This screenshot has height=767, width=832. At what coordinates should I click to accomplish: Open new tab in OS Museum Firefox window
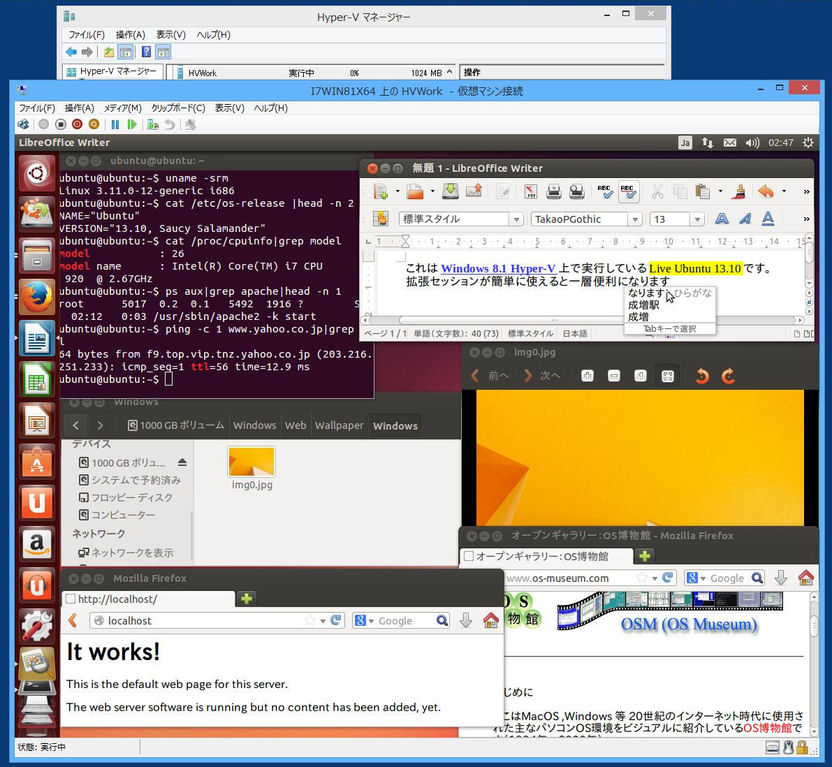tap(644, 556)
